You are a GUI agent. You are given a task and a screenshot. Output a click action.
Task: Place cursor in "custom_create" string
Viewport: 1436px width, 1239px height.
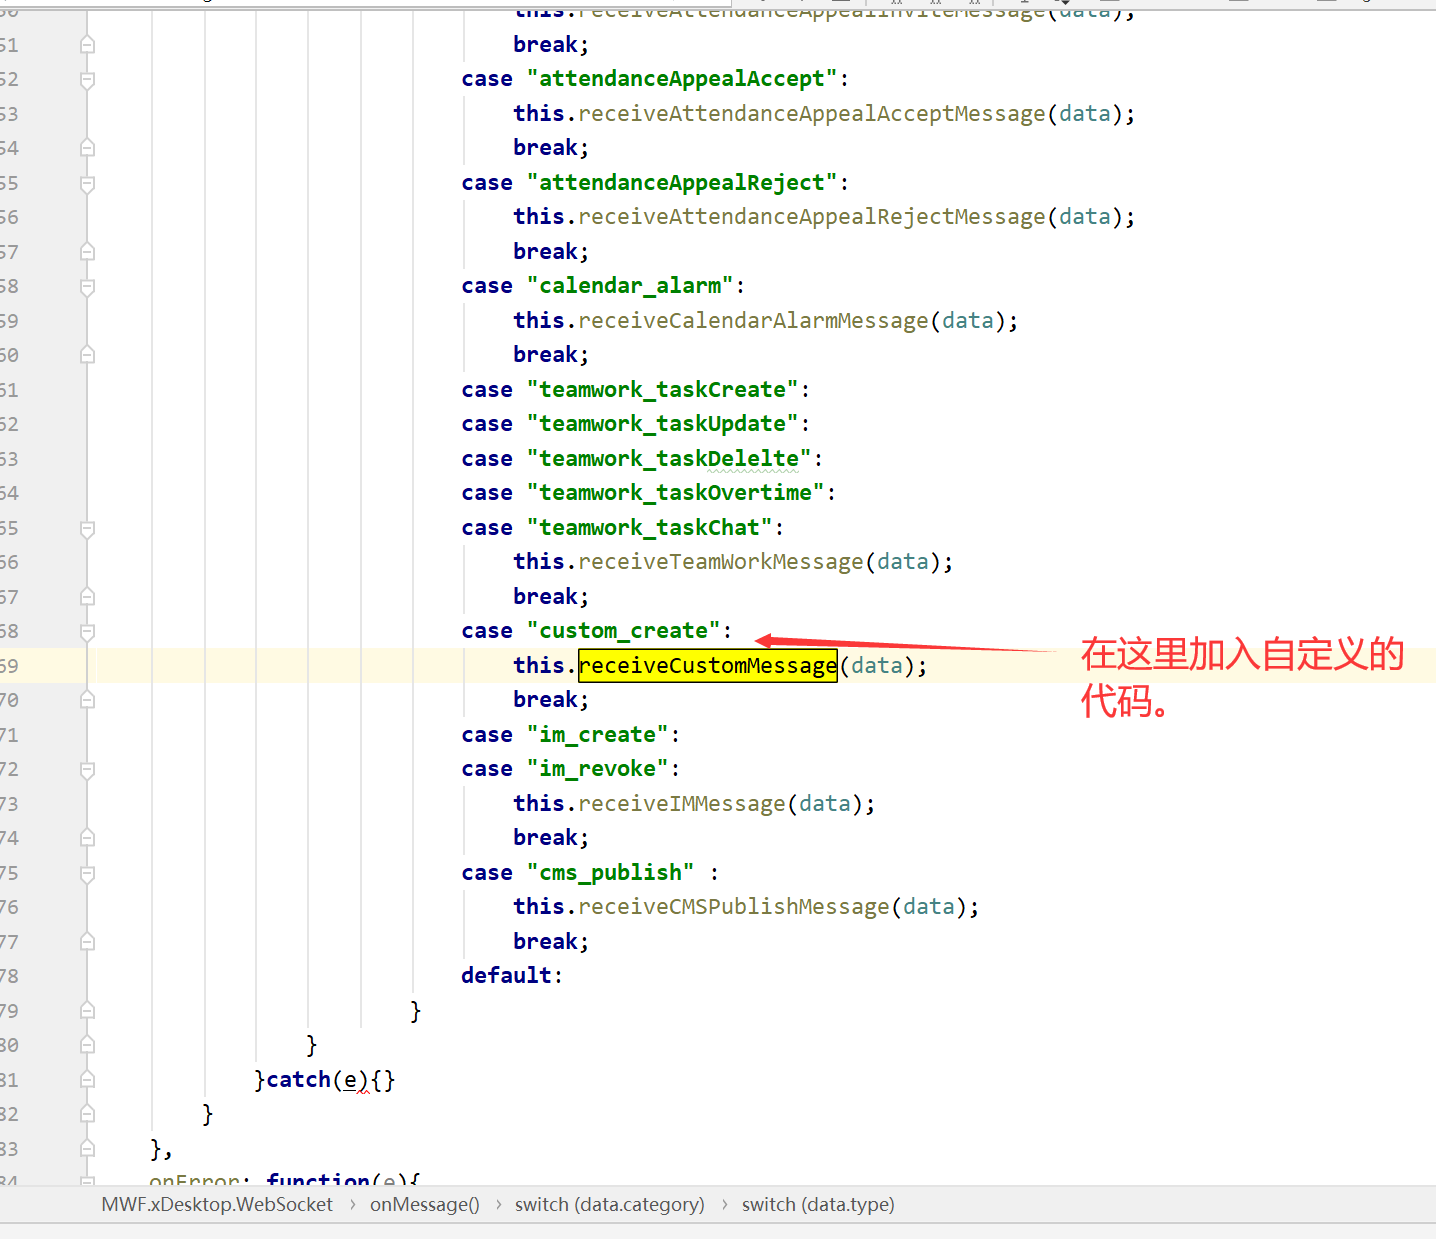tap(624, 632)
